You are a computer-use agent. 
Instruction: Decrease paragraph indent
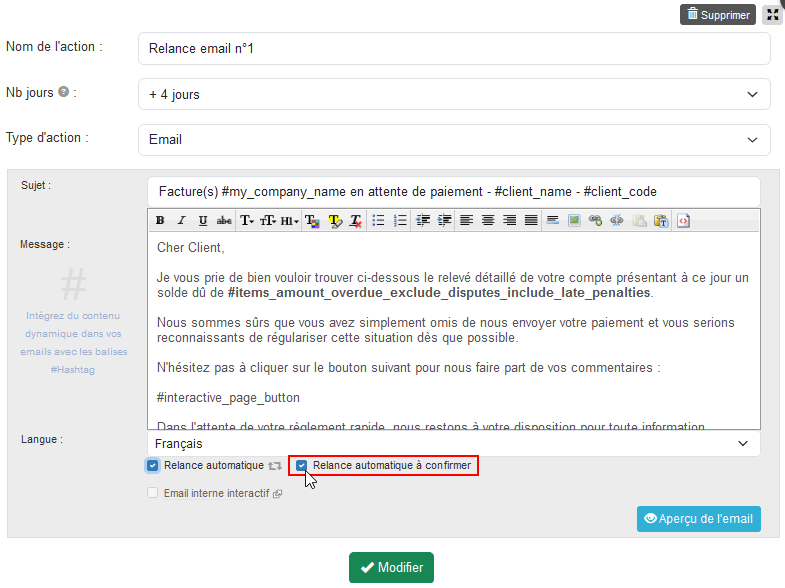[423, 220]
